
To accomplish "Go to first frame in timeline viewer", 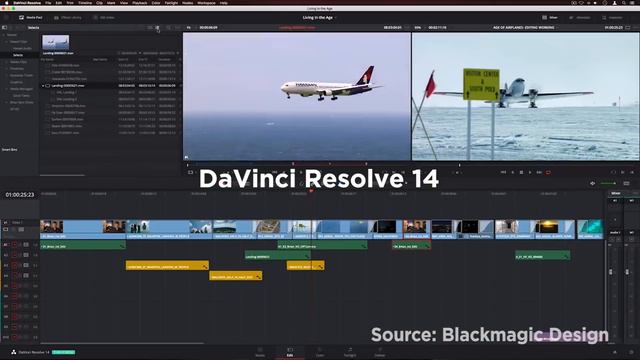I will coord(503,172).
